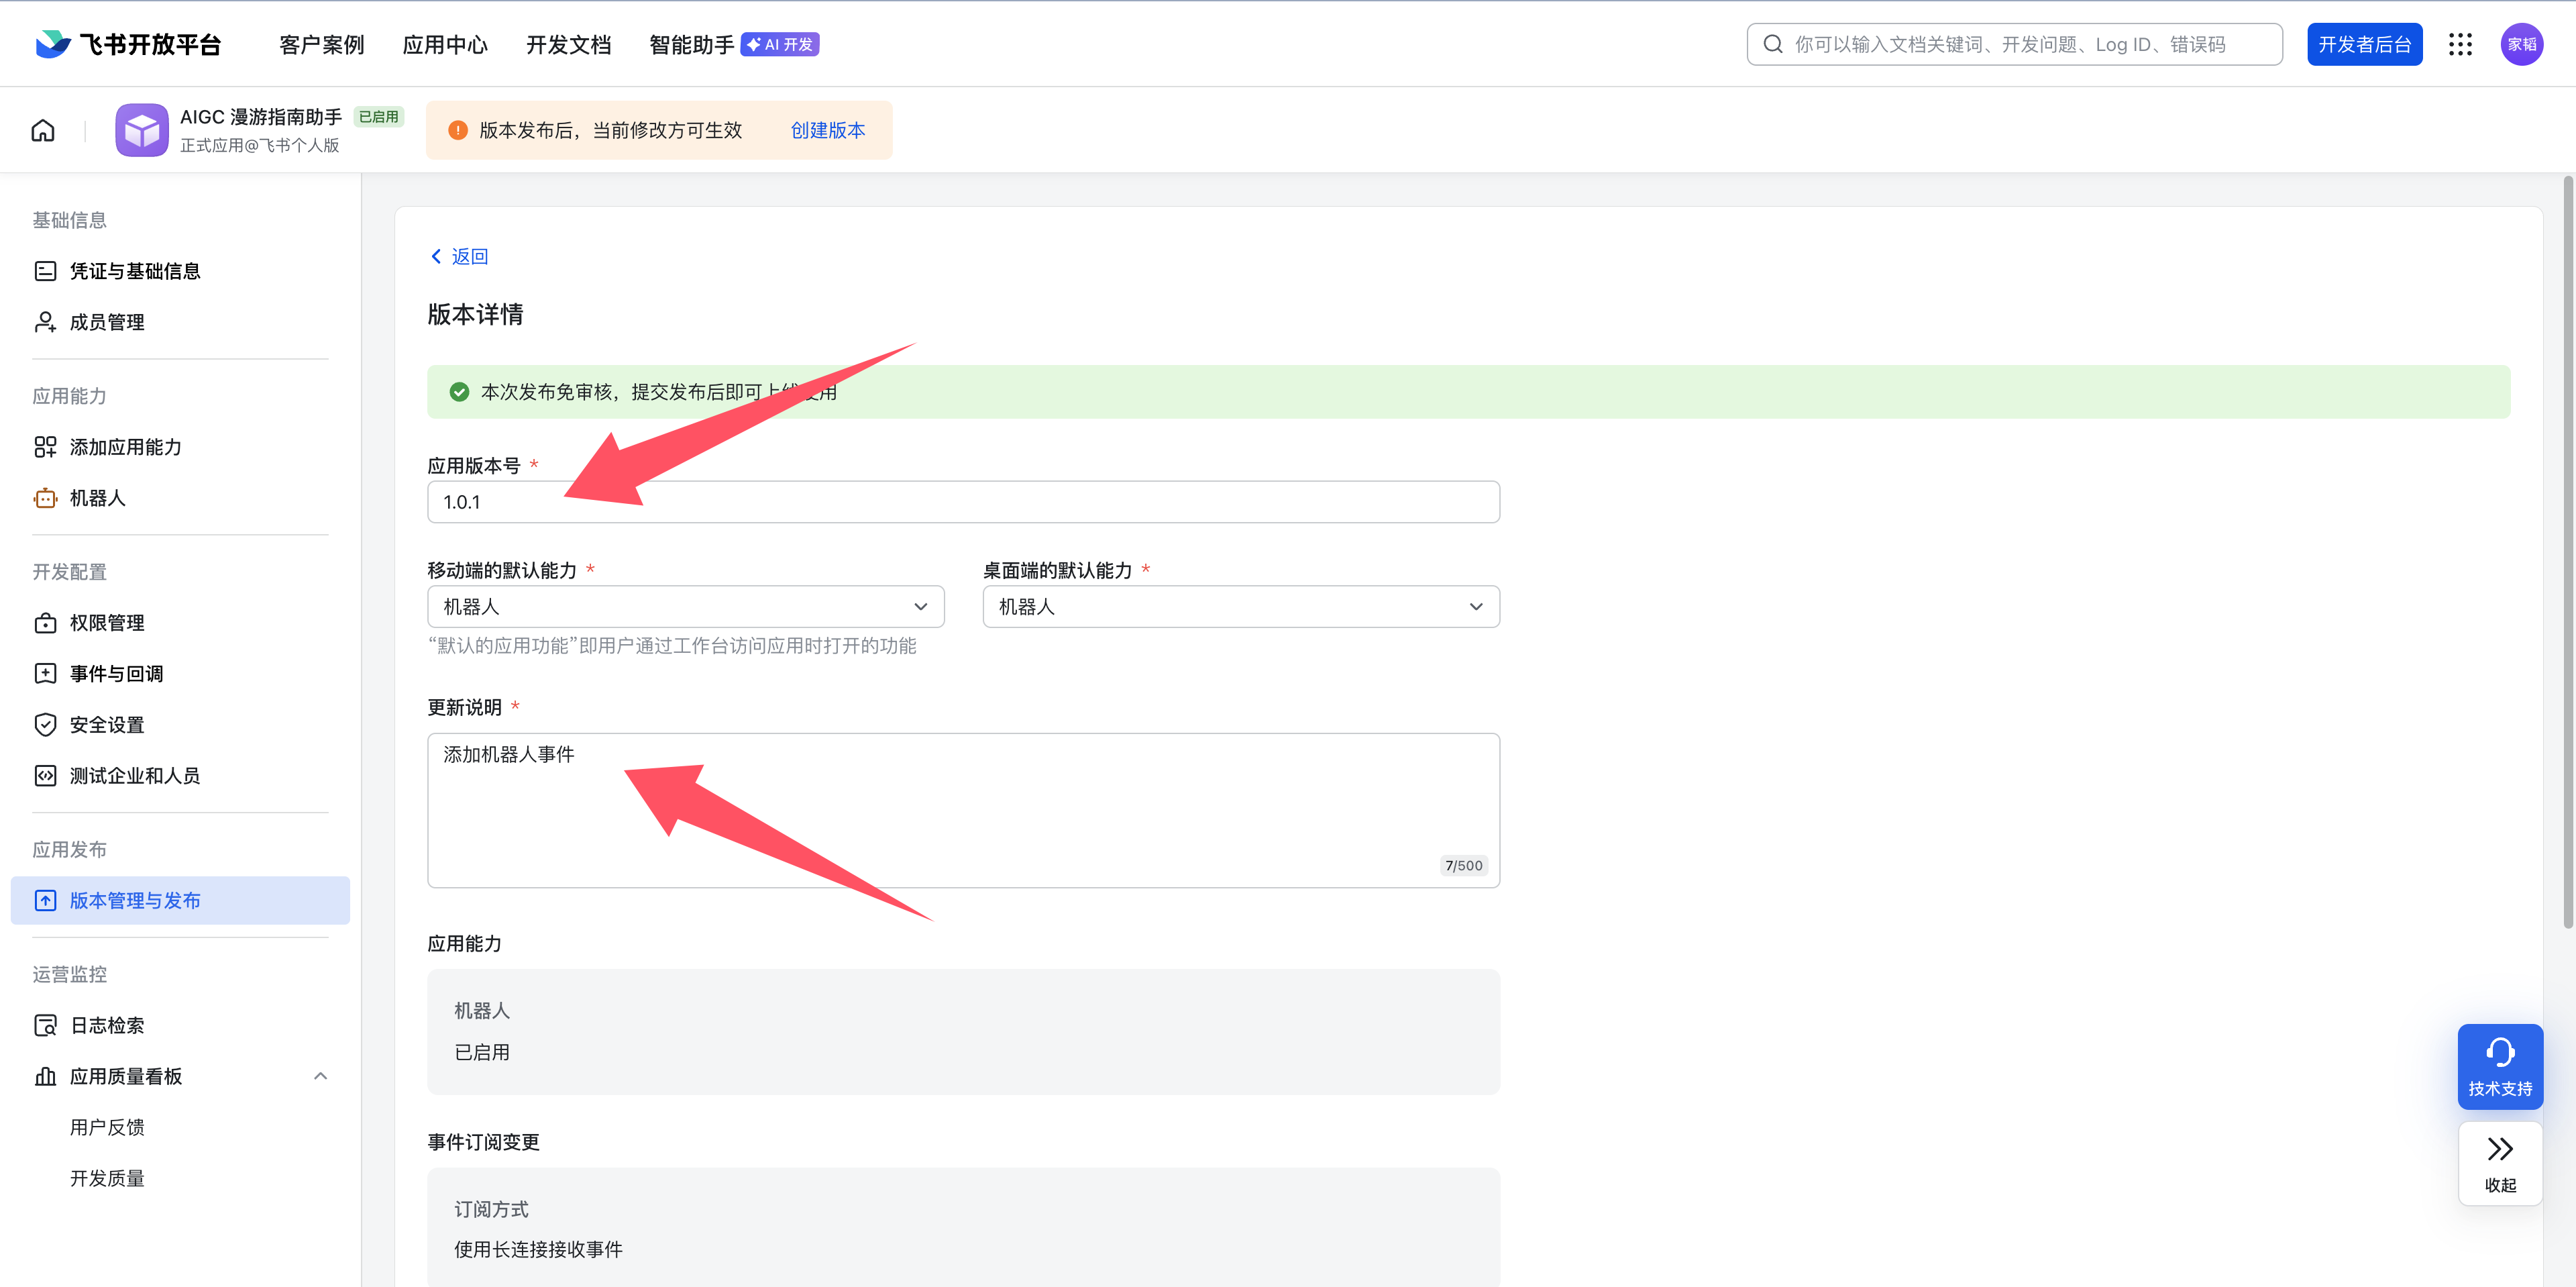This screenshot has width=2576, height=1287.
Task: Open the Developer Docs menu
Action: [568, 44]
